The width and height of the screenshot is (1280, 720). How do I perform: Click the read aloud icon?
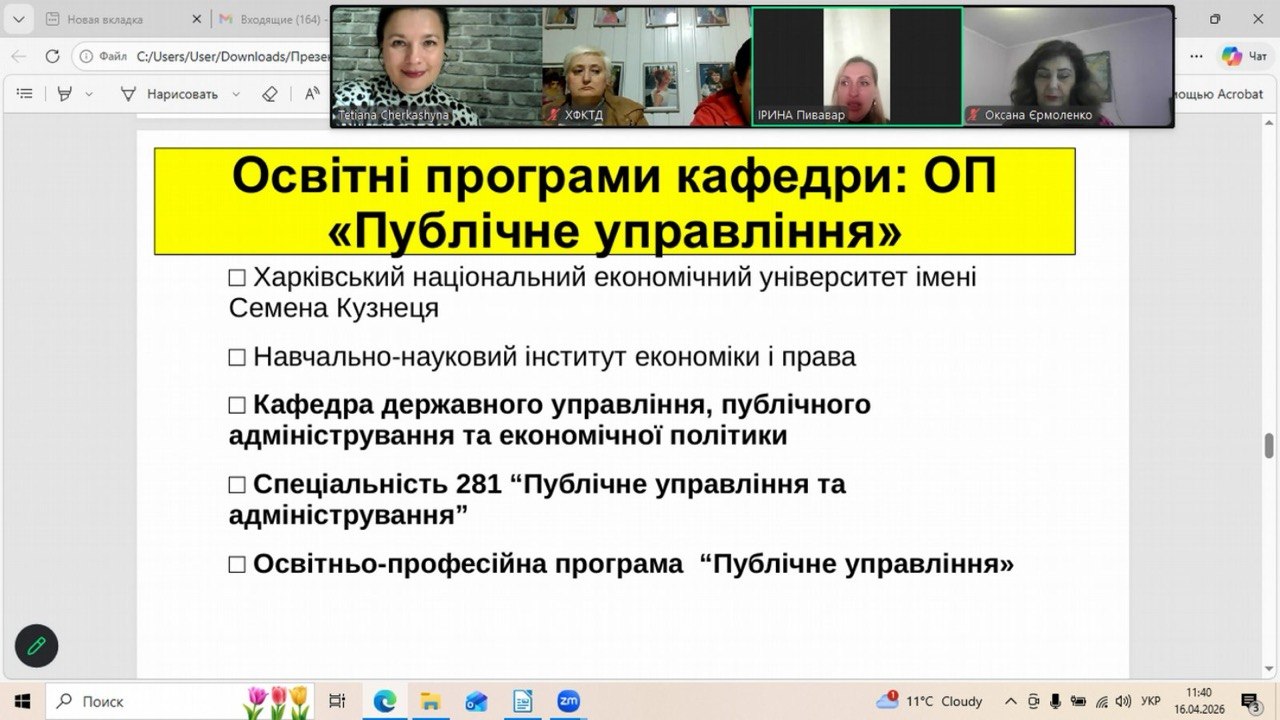[x=311, y=94]
